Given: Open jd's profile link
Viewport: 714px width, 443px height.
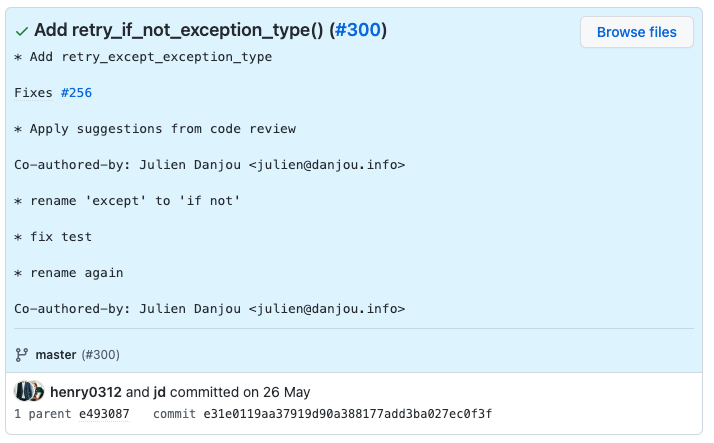Looking at the screenshot, I should (159, 392).
